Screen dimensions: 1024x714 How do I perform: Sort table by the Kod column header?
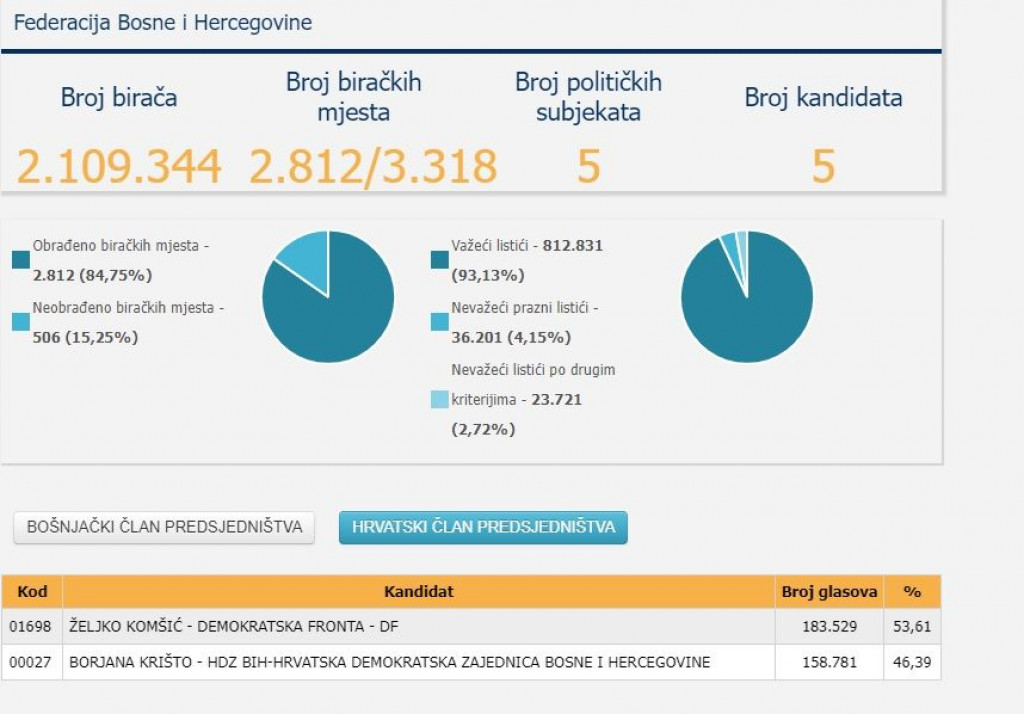32,592
